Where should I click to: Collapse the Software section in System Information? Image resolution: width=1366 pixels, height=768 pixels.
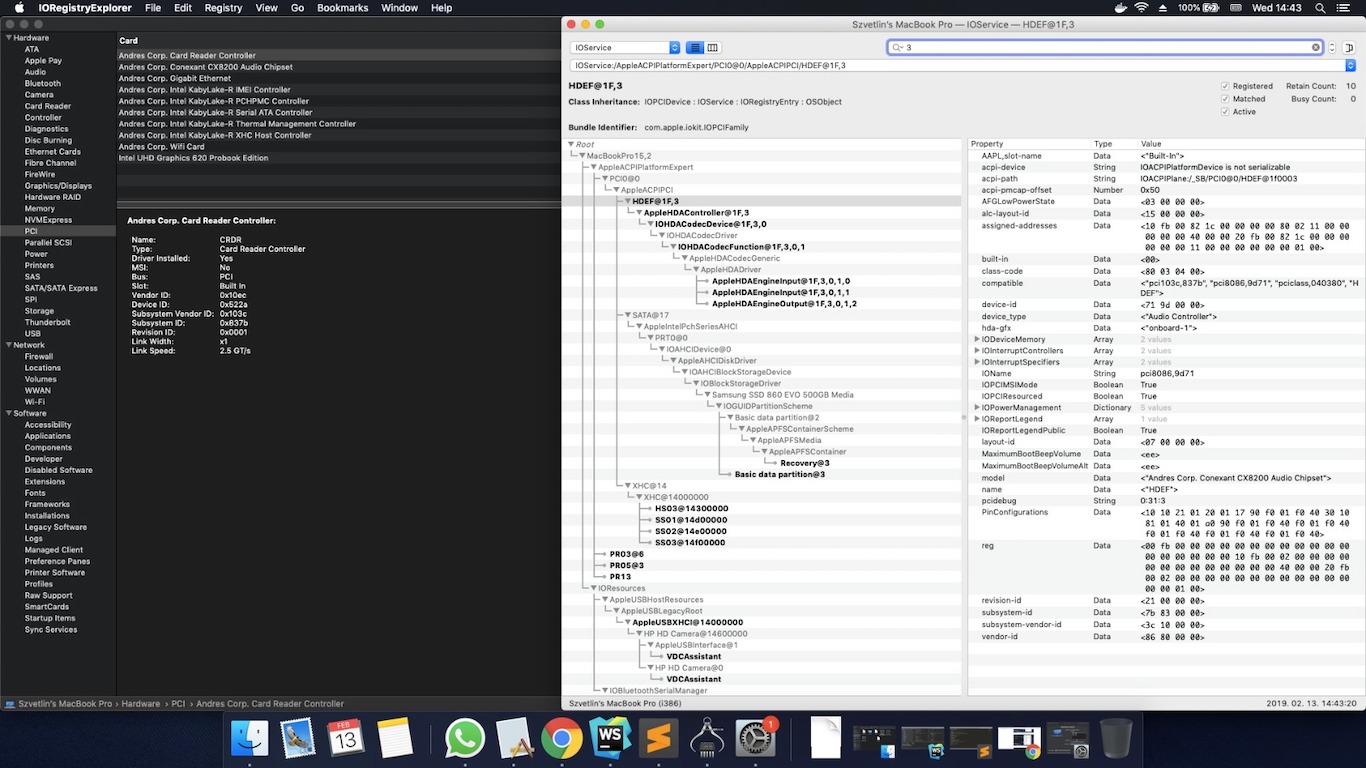pyautogui.click(x=8, y=413)
